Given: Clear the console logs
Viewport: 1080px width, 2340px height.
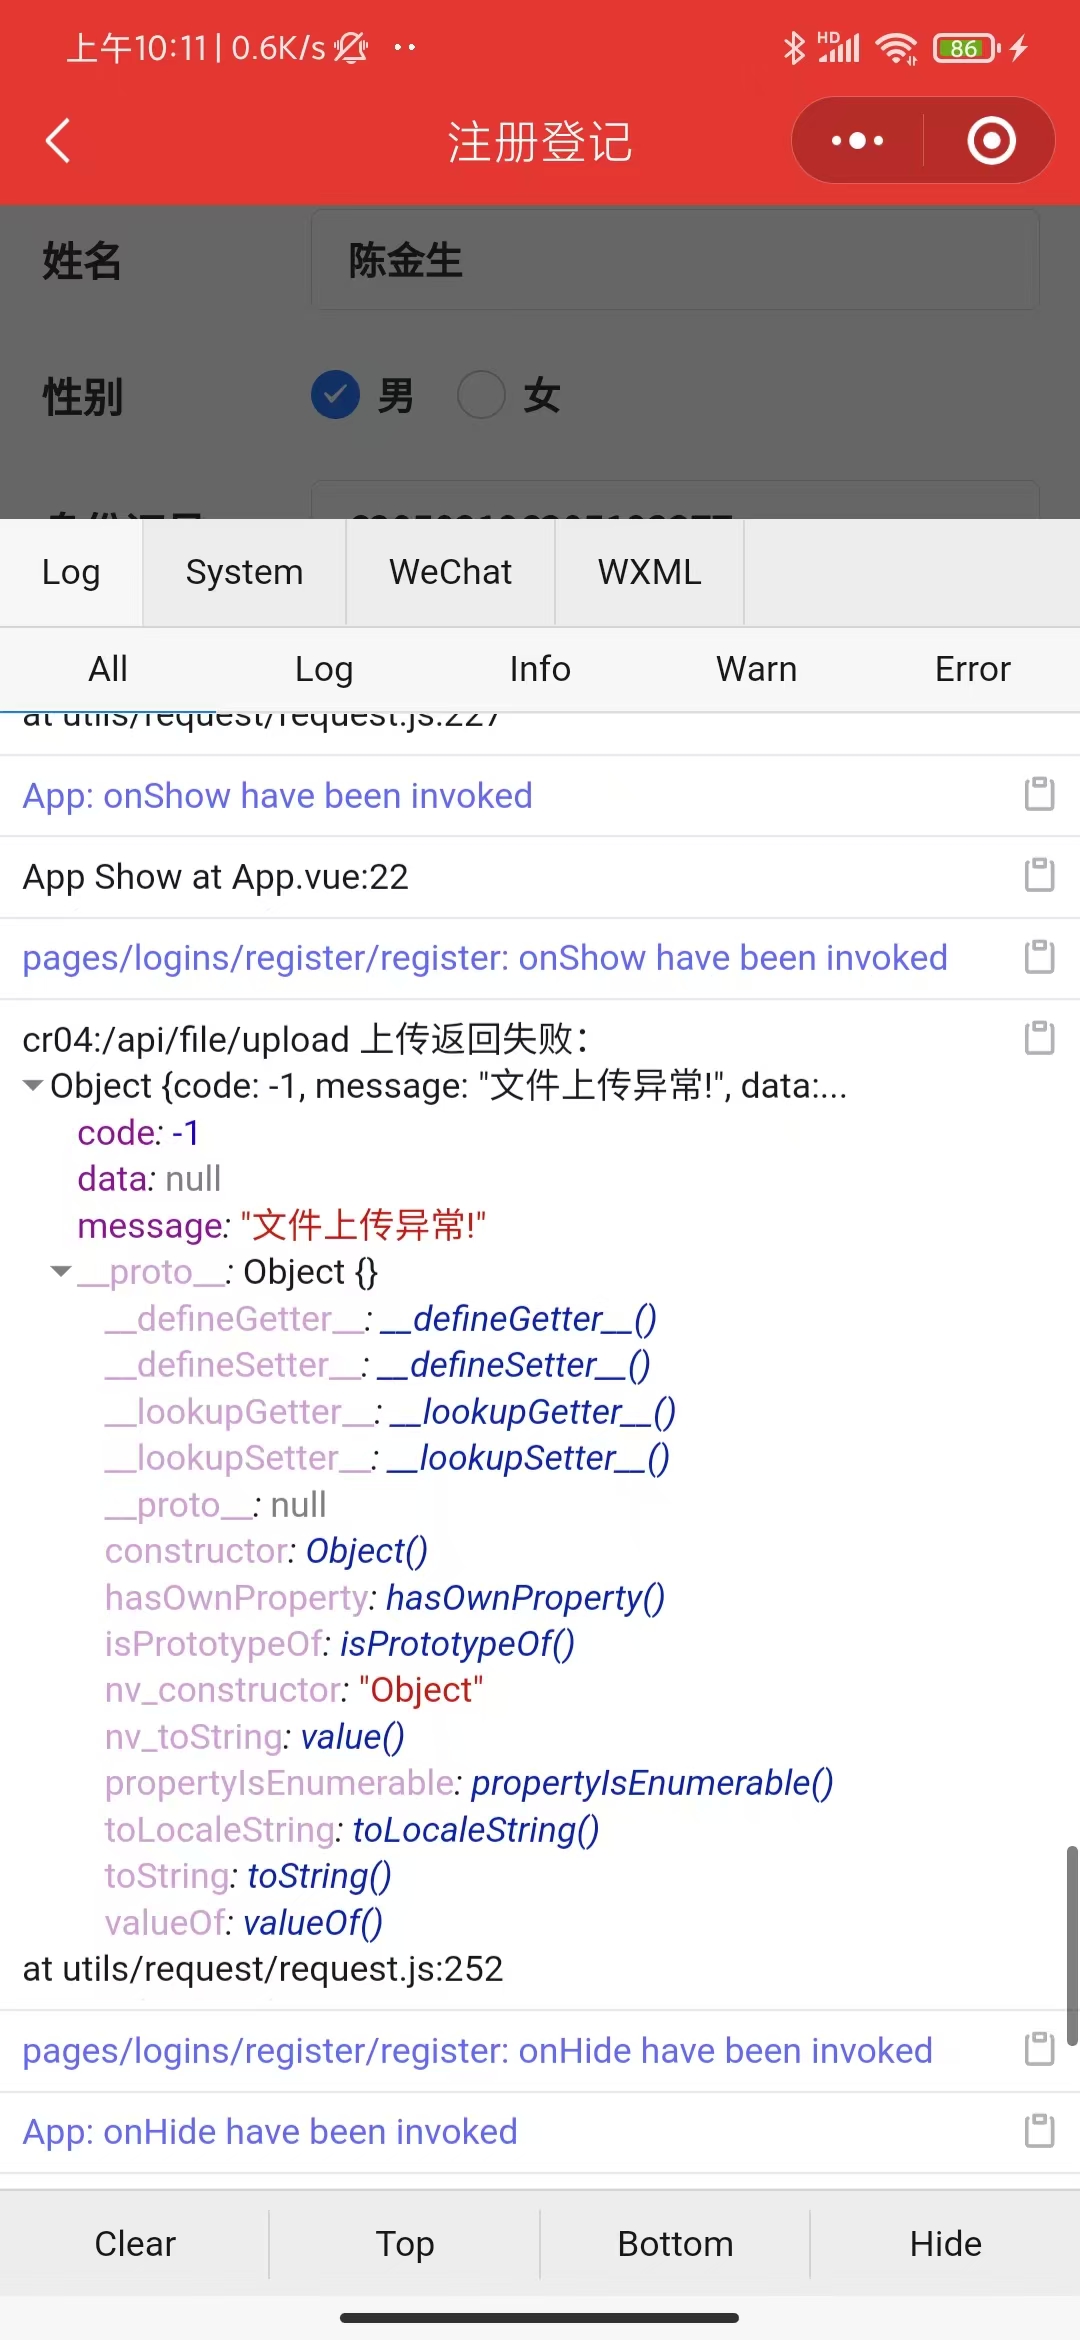Looking at the screenshot, I should coord(135,2243).
